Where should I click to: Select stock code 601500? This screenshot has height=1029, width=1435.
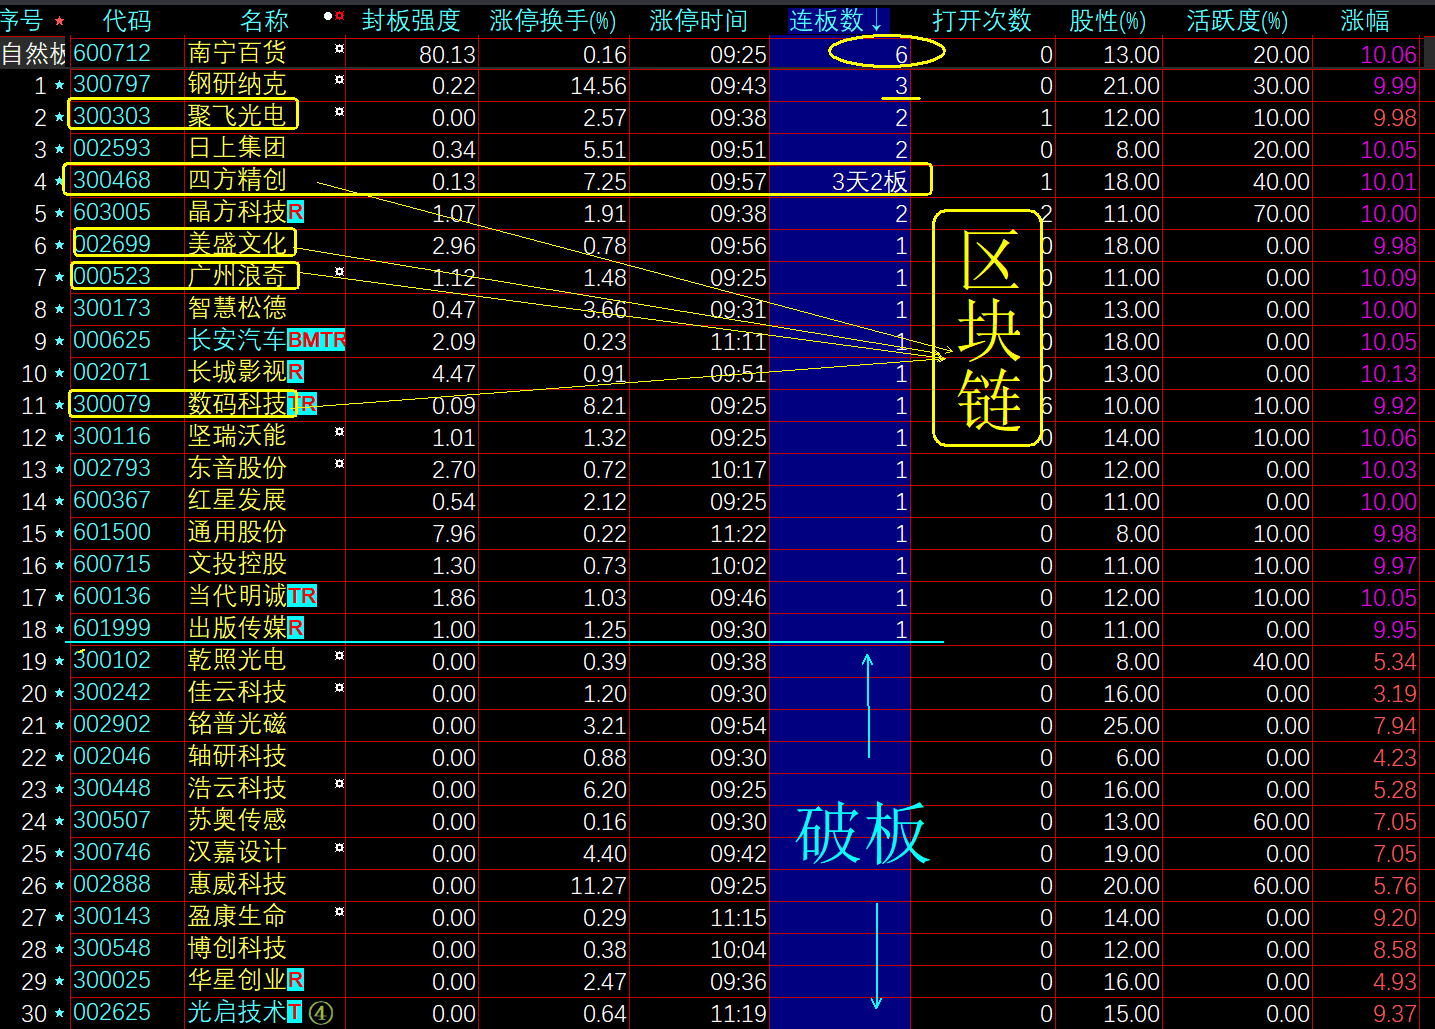(x=112, y=532)
